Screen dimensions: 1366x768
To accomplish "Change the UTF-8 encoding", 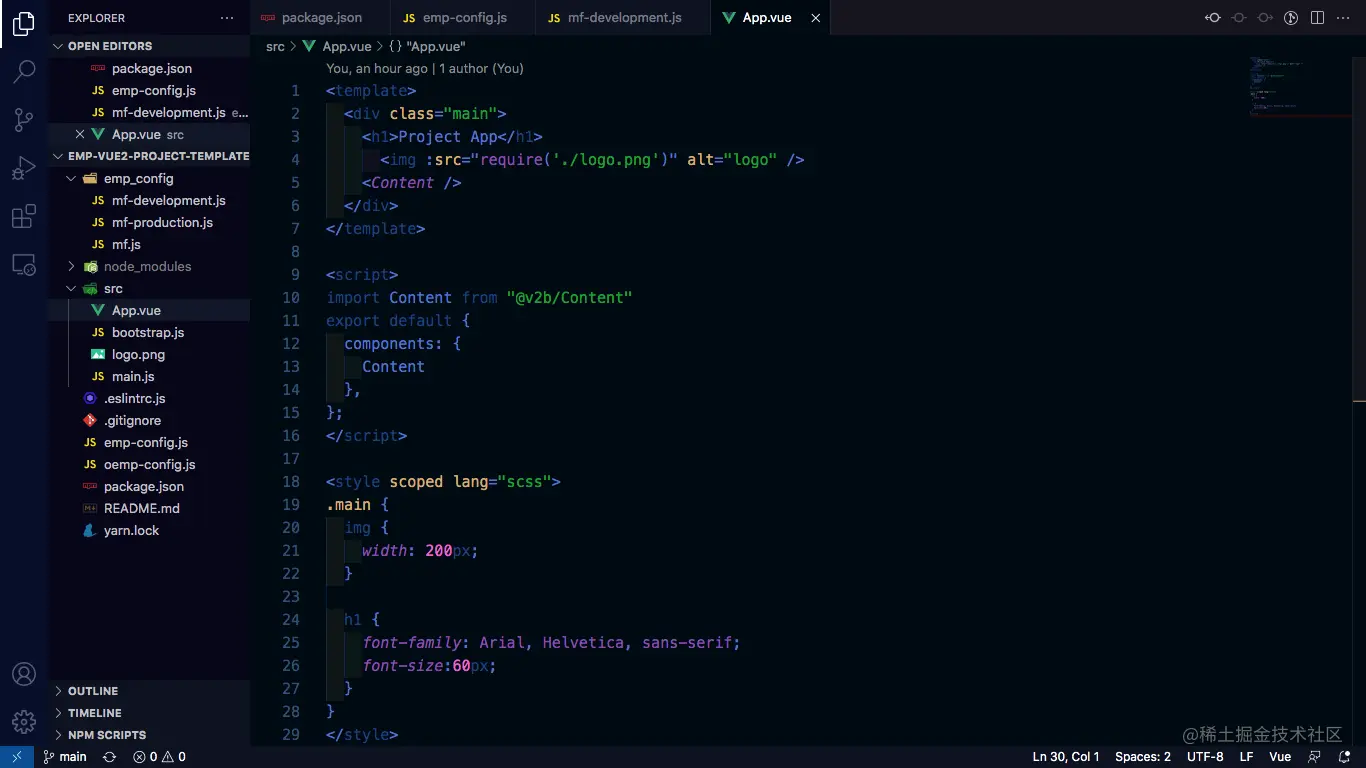I will click(1205, 757).
